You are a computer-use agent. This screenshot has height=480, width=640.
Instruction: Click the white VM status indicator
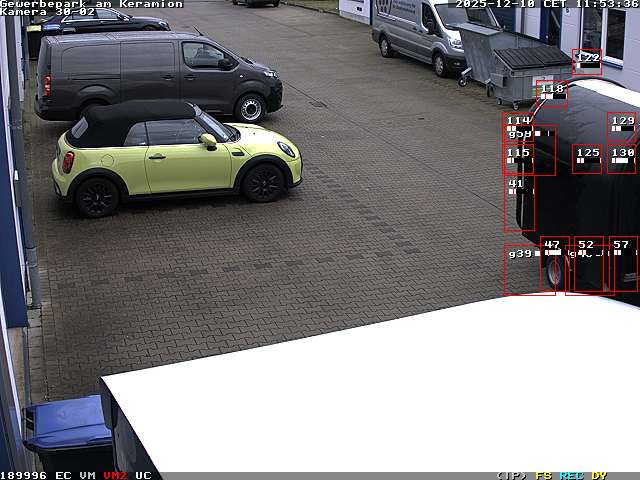88,475
